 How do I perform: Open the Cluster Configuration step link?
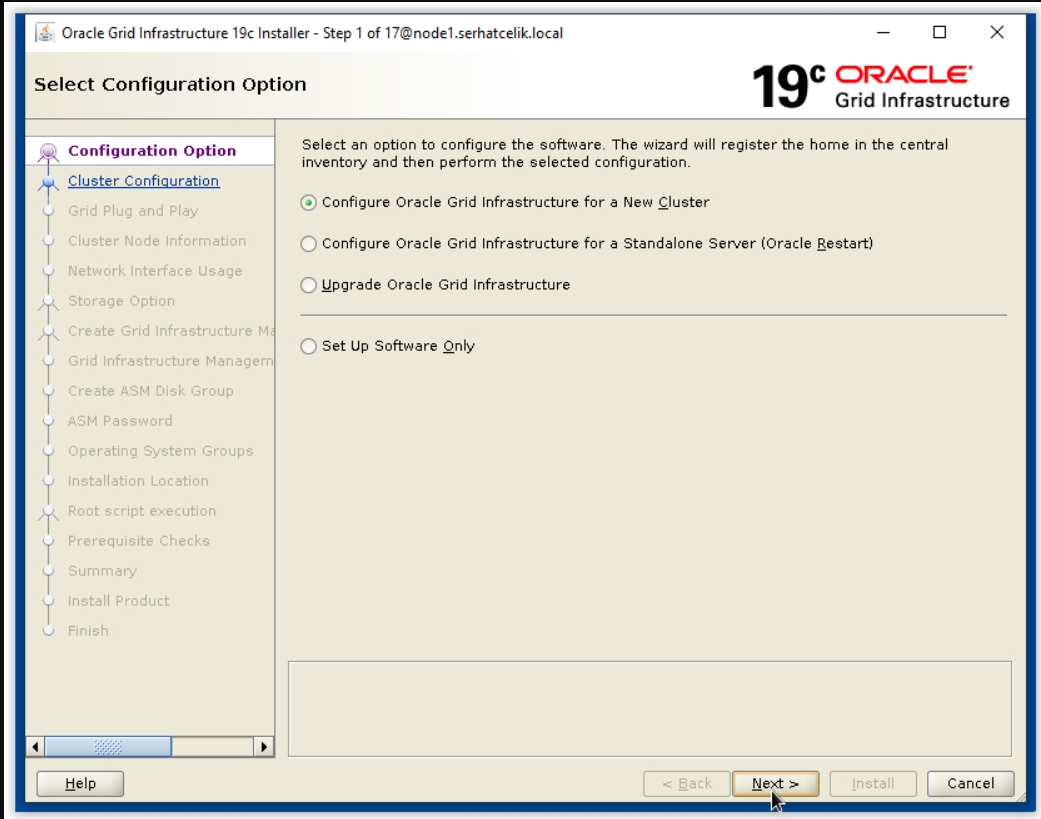143,181
